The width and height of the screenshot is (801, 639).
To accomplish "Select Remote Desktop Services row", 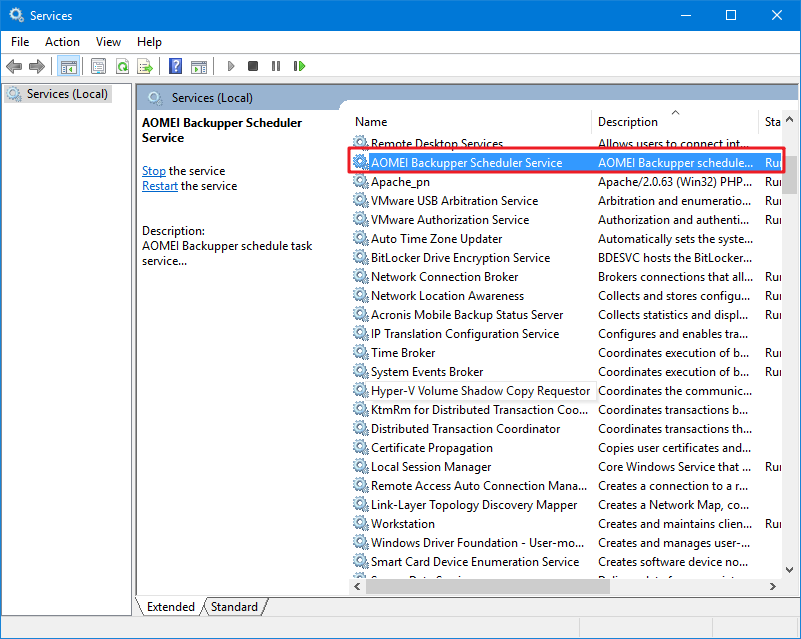I will [566, 144].
